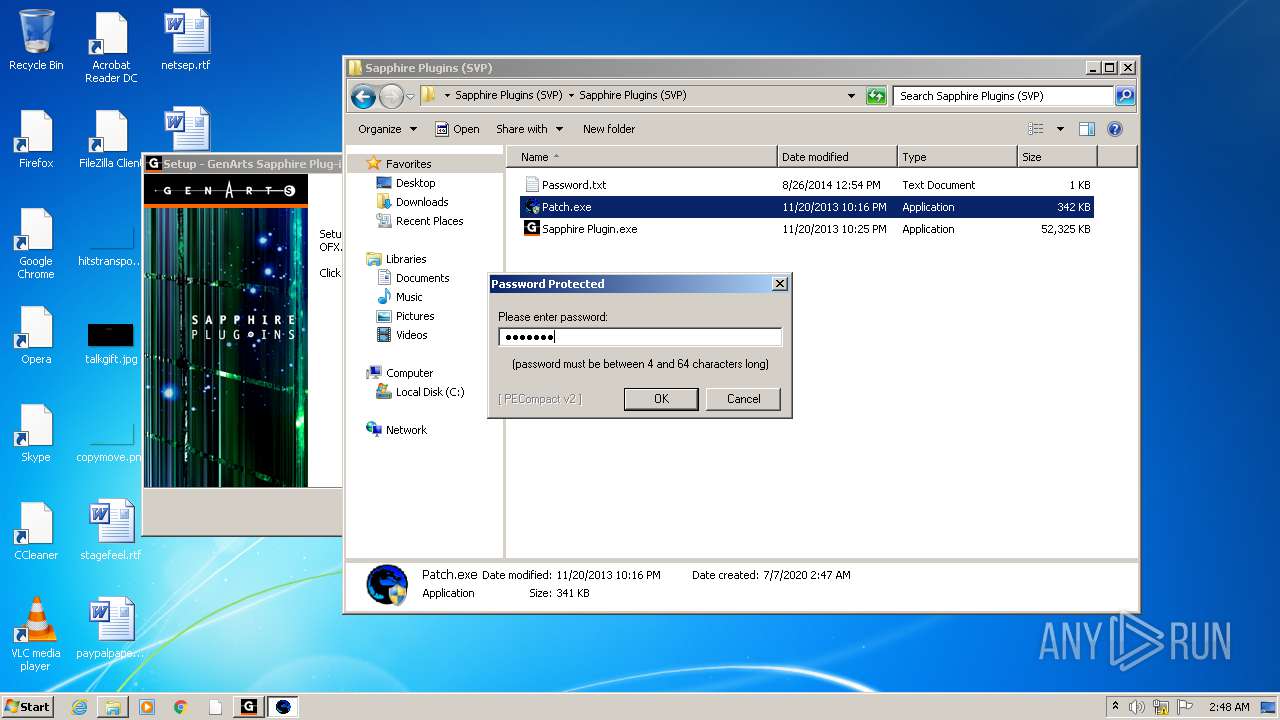The width and height of the screenshot is (1280, 720).
Task: Open Windows Media Player taskbar icon
Action: [147, 707]
